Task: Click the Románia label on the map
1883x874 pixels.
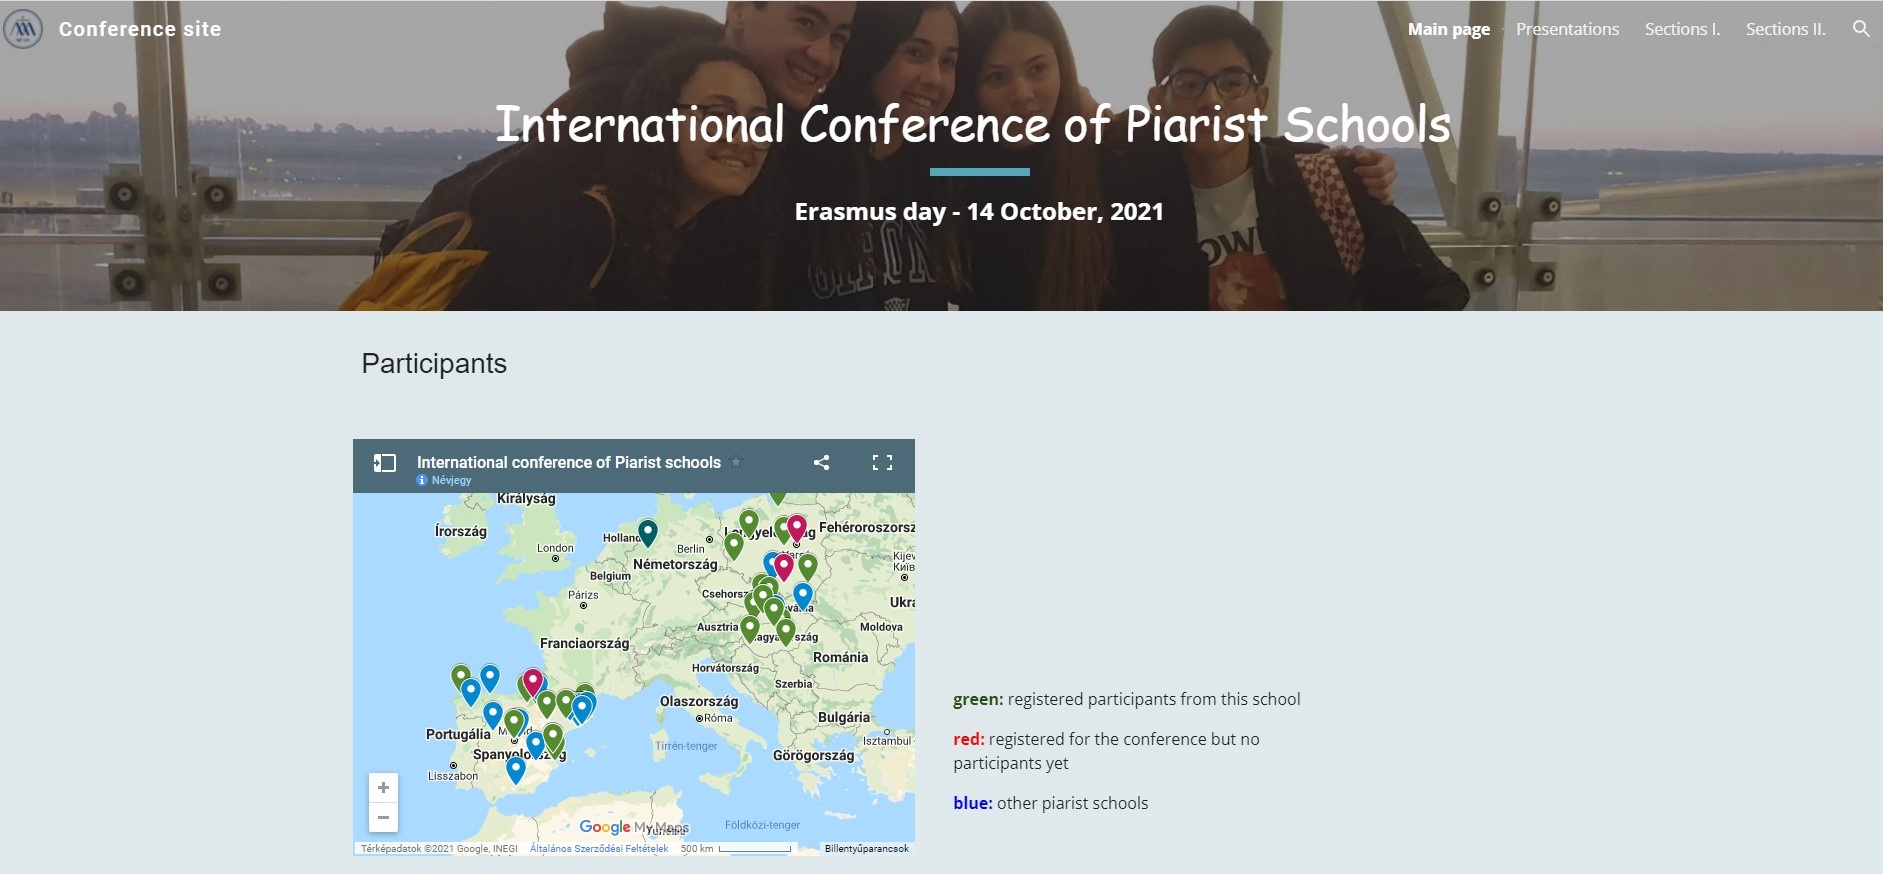Action: pyautogui.click(x=840, y=657)
